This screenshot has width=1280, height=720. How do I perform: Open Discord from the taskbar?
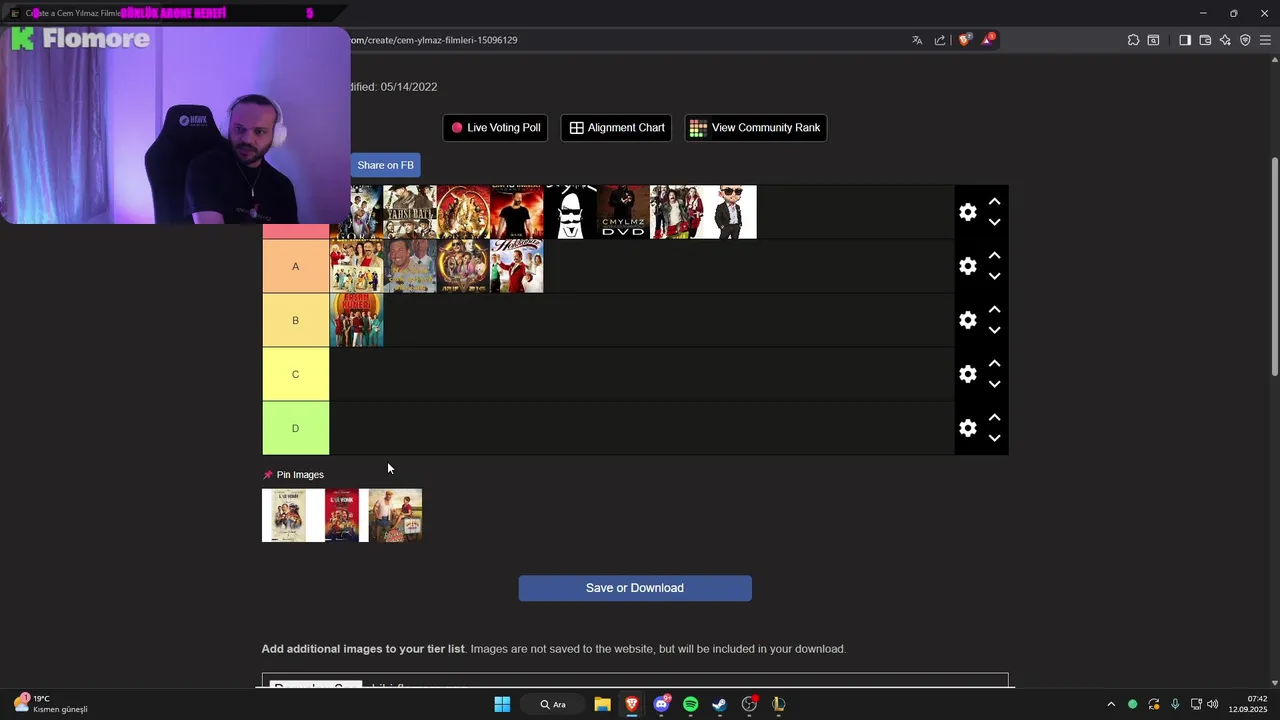click(661, 704)
